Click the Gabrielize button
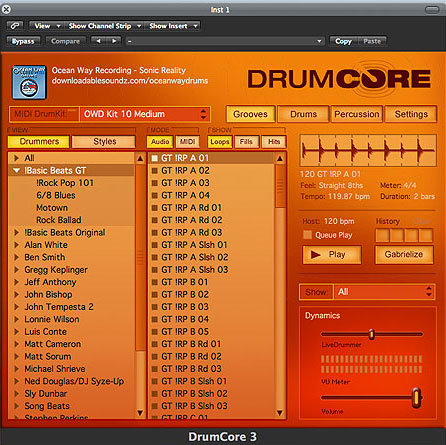Image resolution: width=446 pixels, height=445 pixels. coord(404,255)
